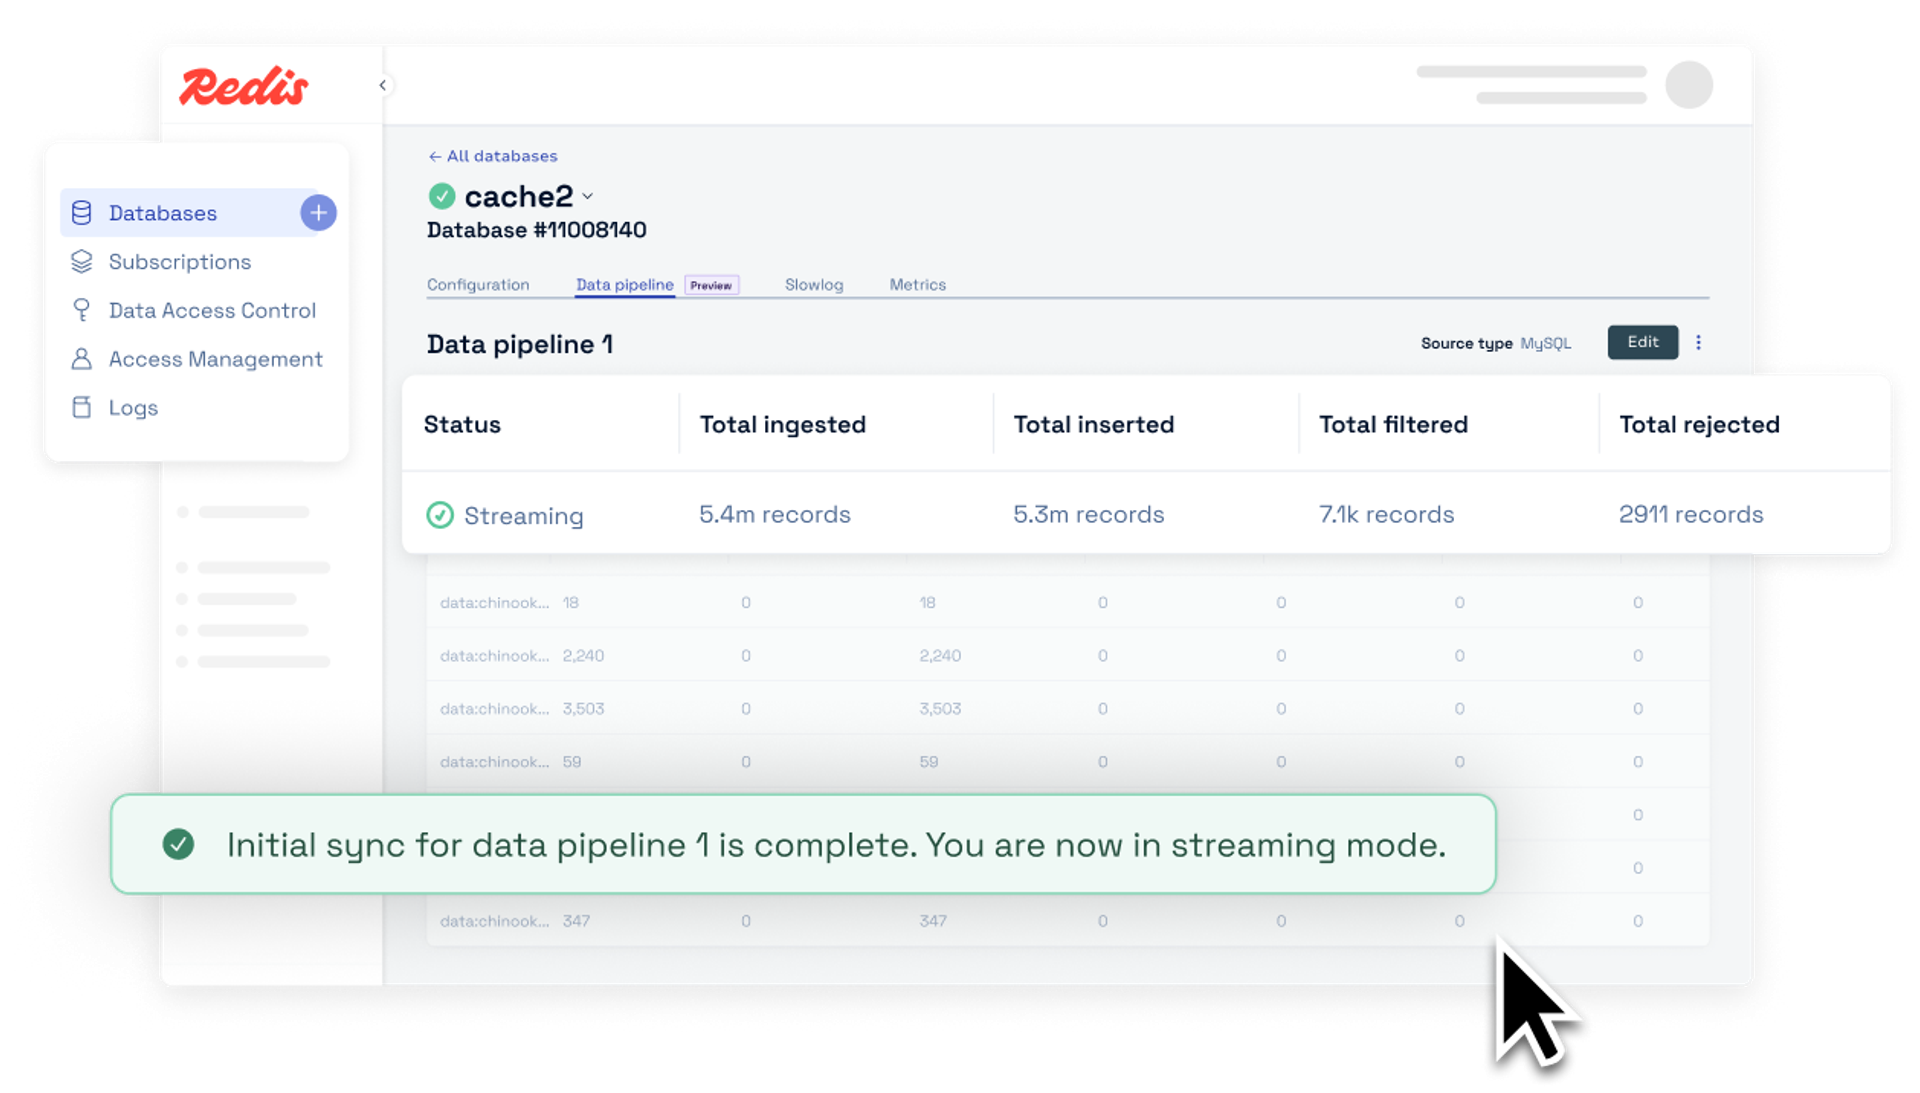1920x1093 pixels.
Task: Collapse the left navigation panel chevron
Action: point(383,85)
